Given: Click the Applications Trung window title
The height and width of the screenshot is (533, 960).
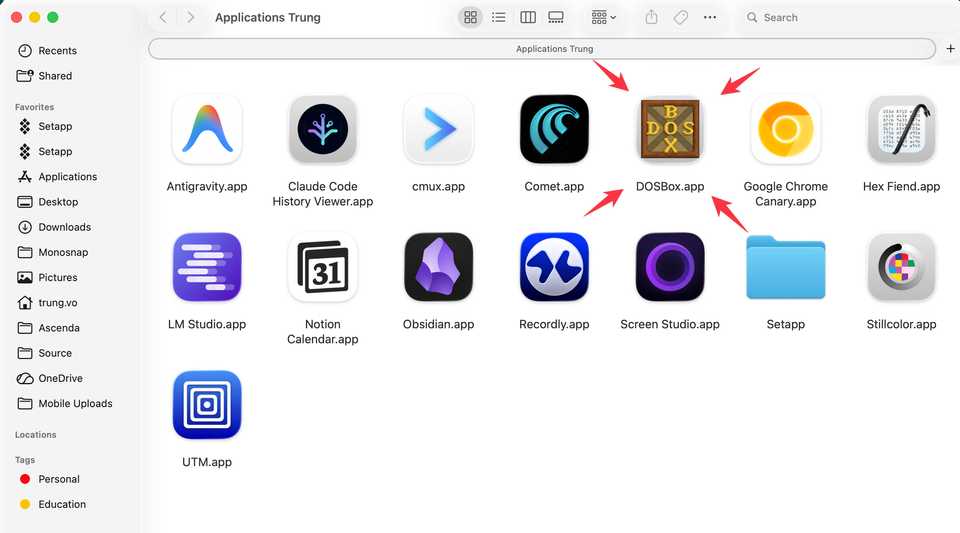Looking at the screenshot, I should coord(268,17).
